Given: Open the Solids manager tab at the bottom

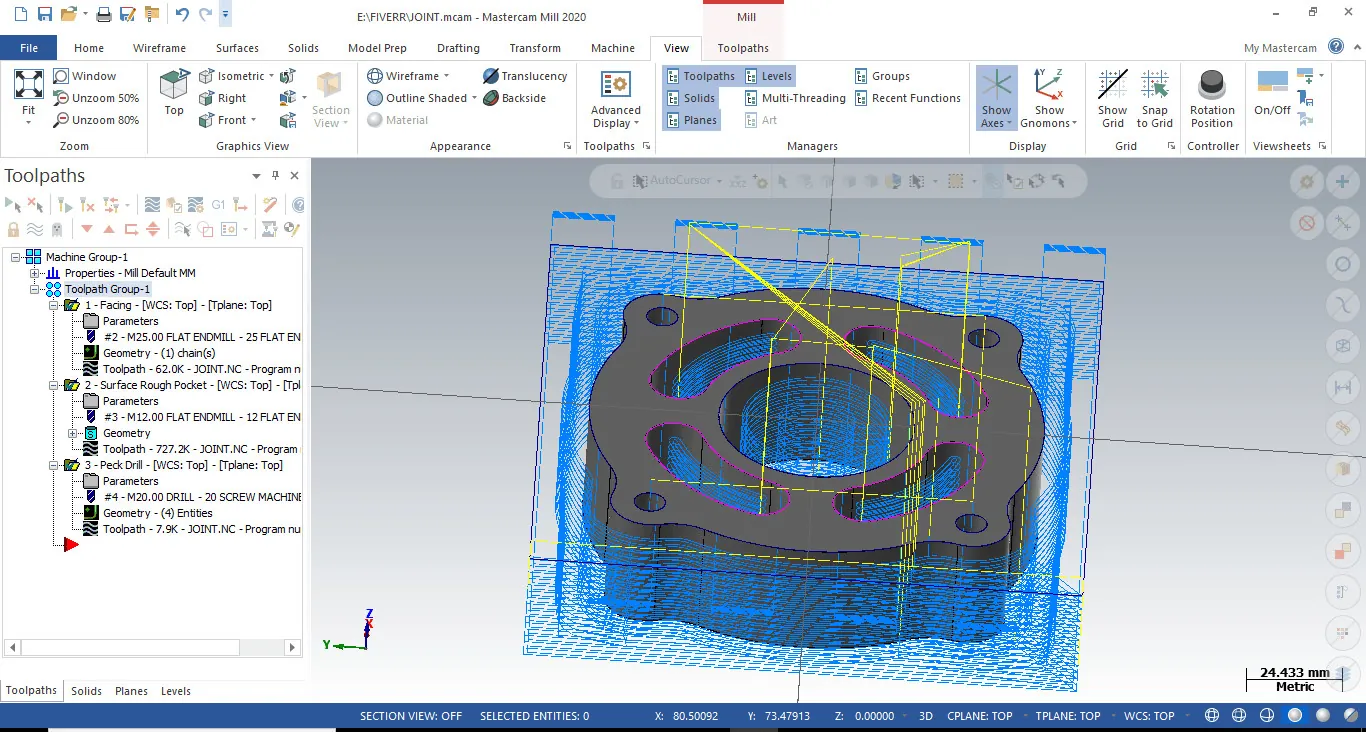Looking at the screenshot, I should 86,691.
